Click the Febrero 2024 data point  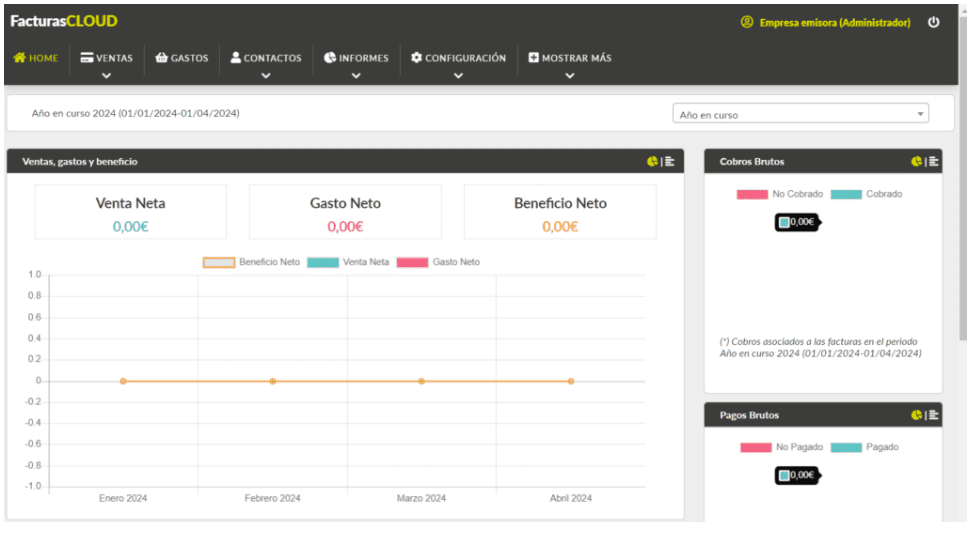[272, 382]
